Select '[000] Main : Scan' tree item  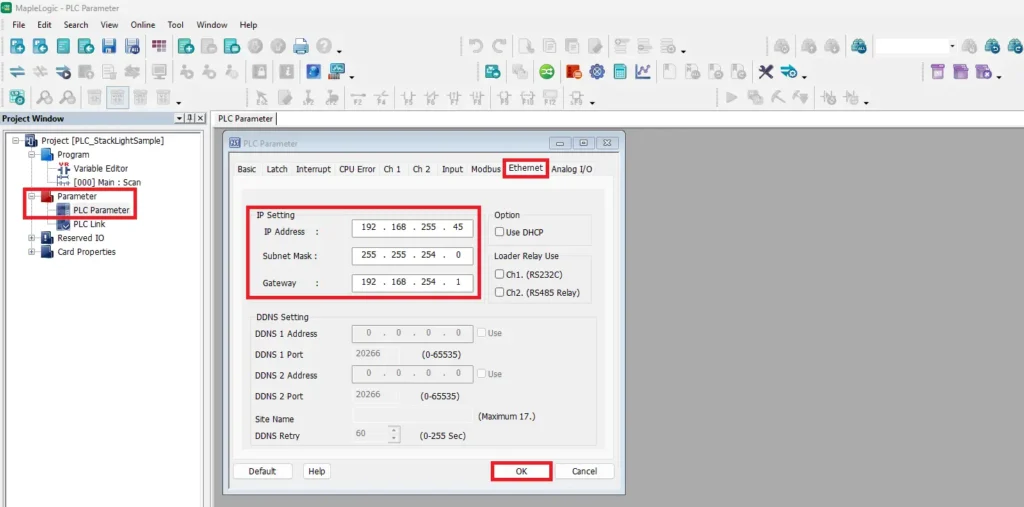[107, 182]
